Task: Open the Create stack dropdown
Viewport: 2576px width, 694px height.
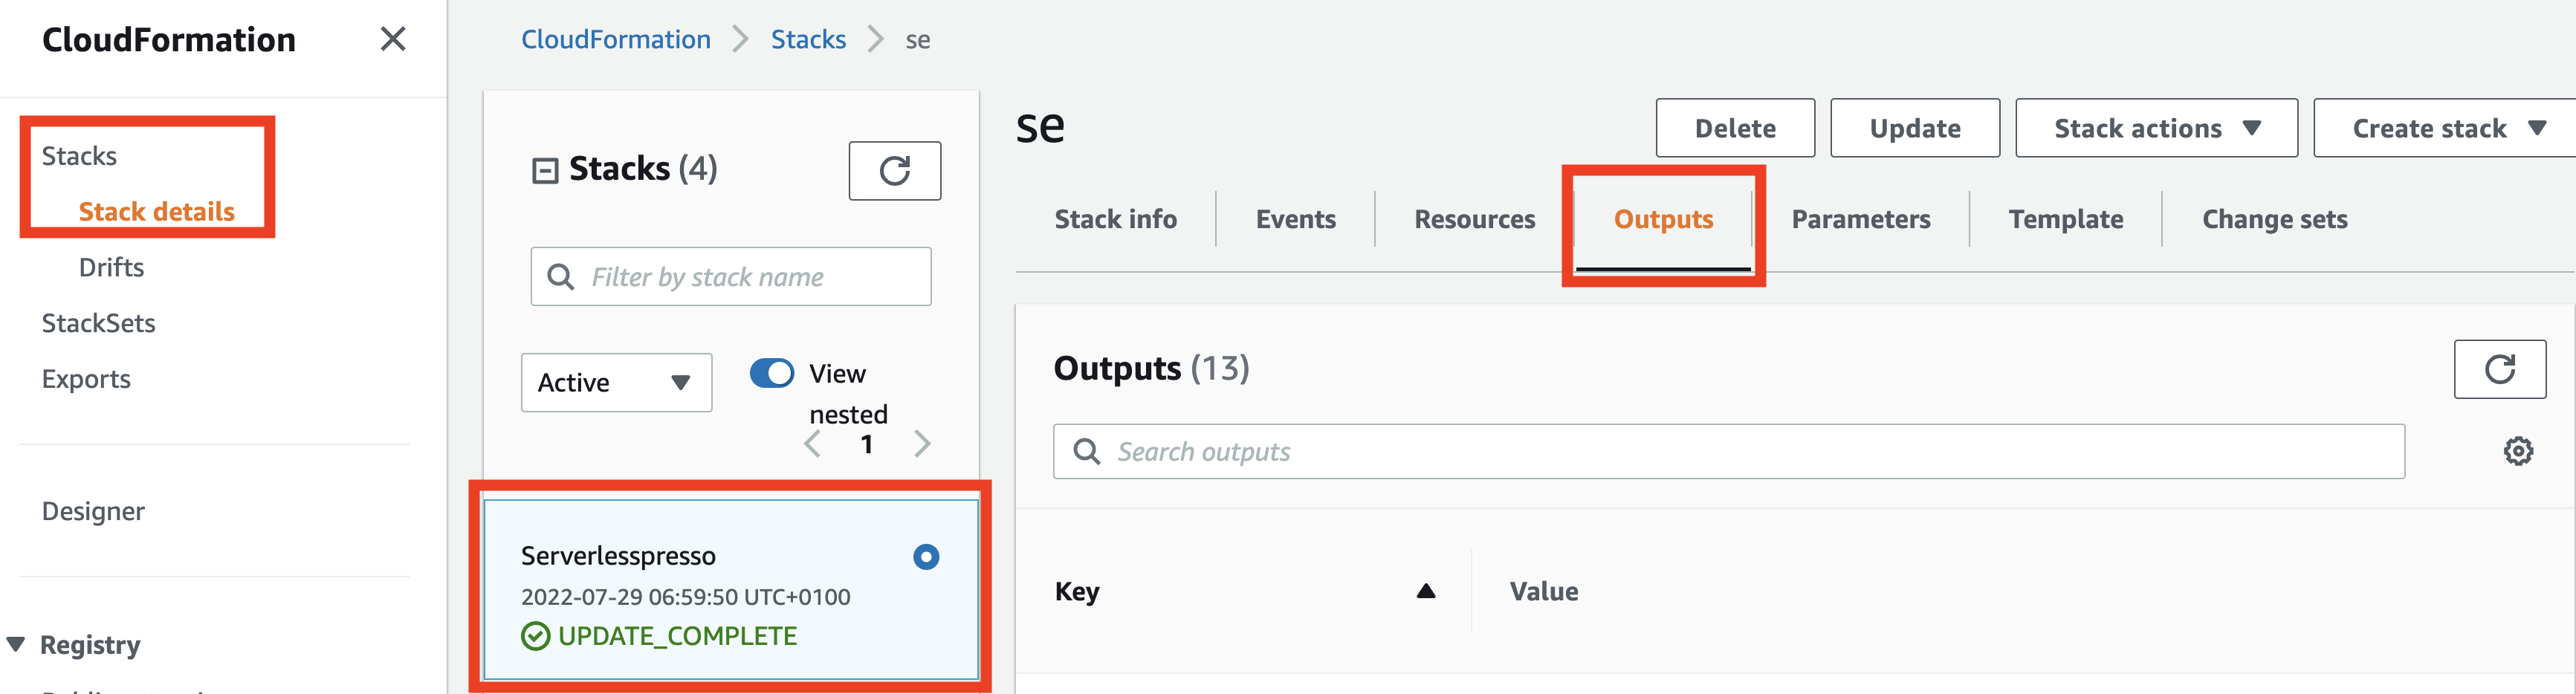Action: click(x=2446, y=128)
